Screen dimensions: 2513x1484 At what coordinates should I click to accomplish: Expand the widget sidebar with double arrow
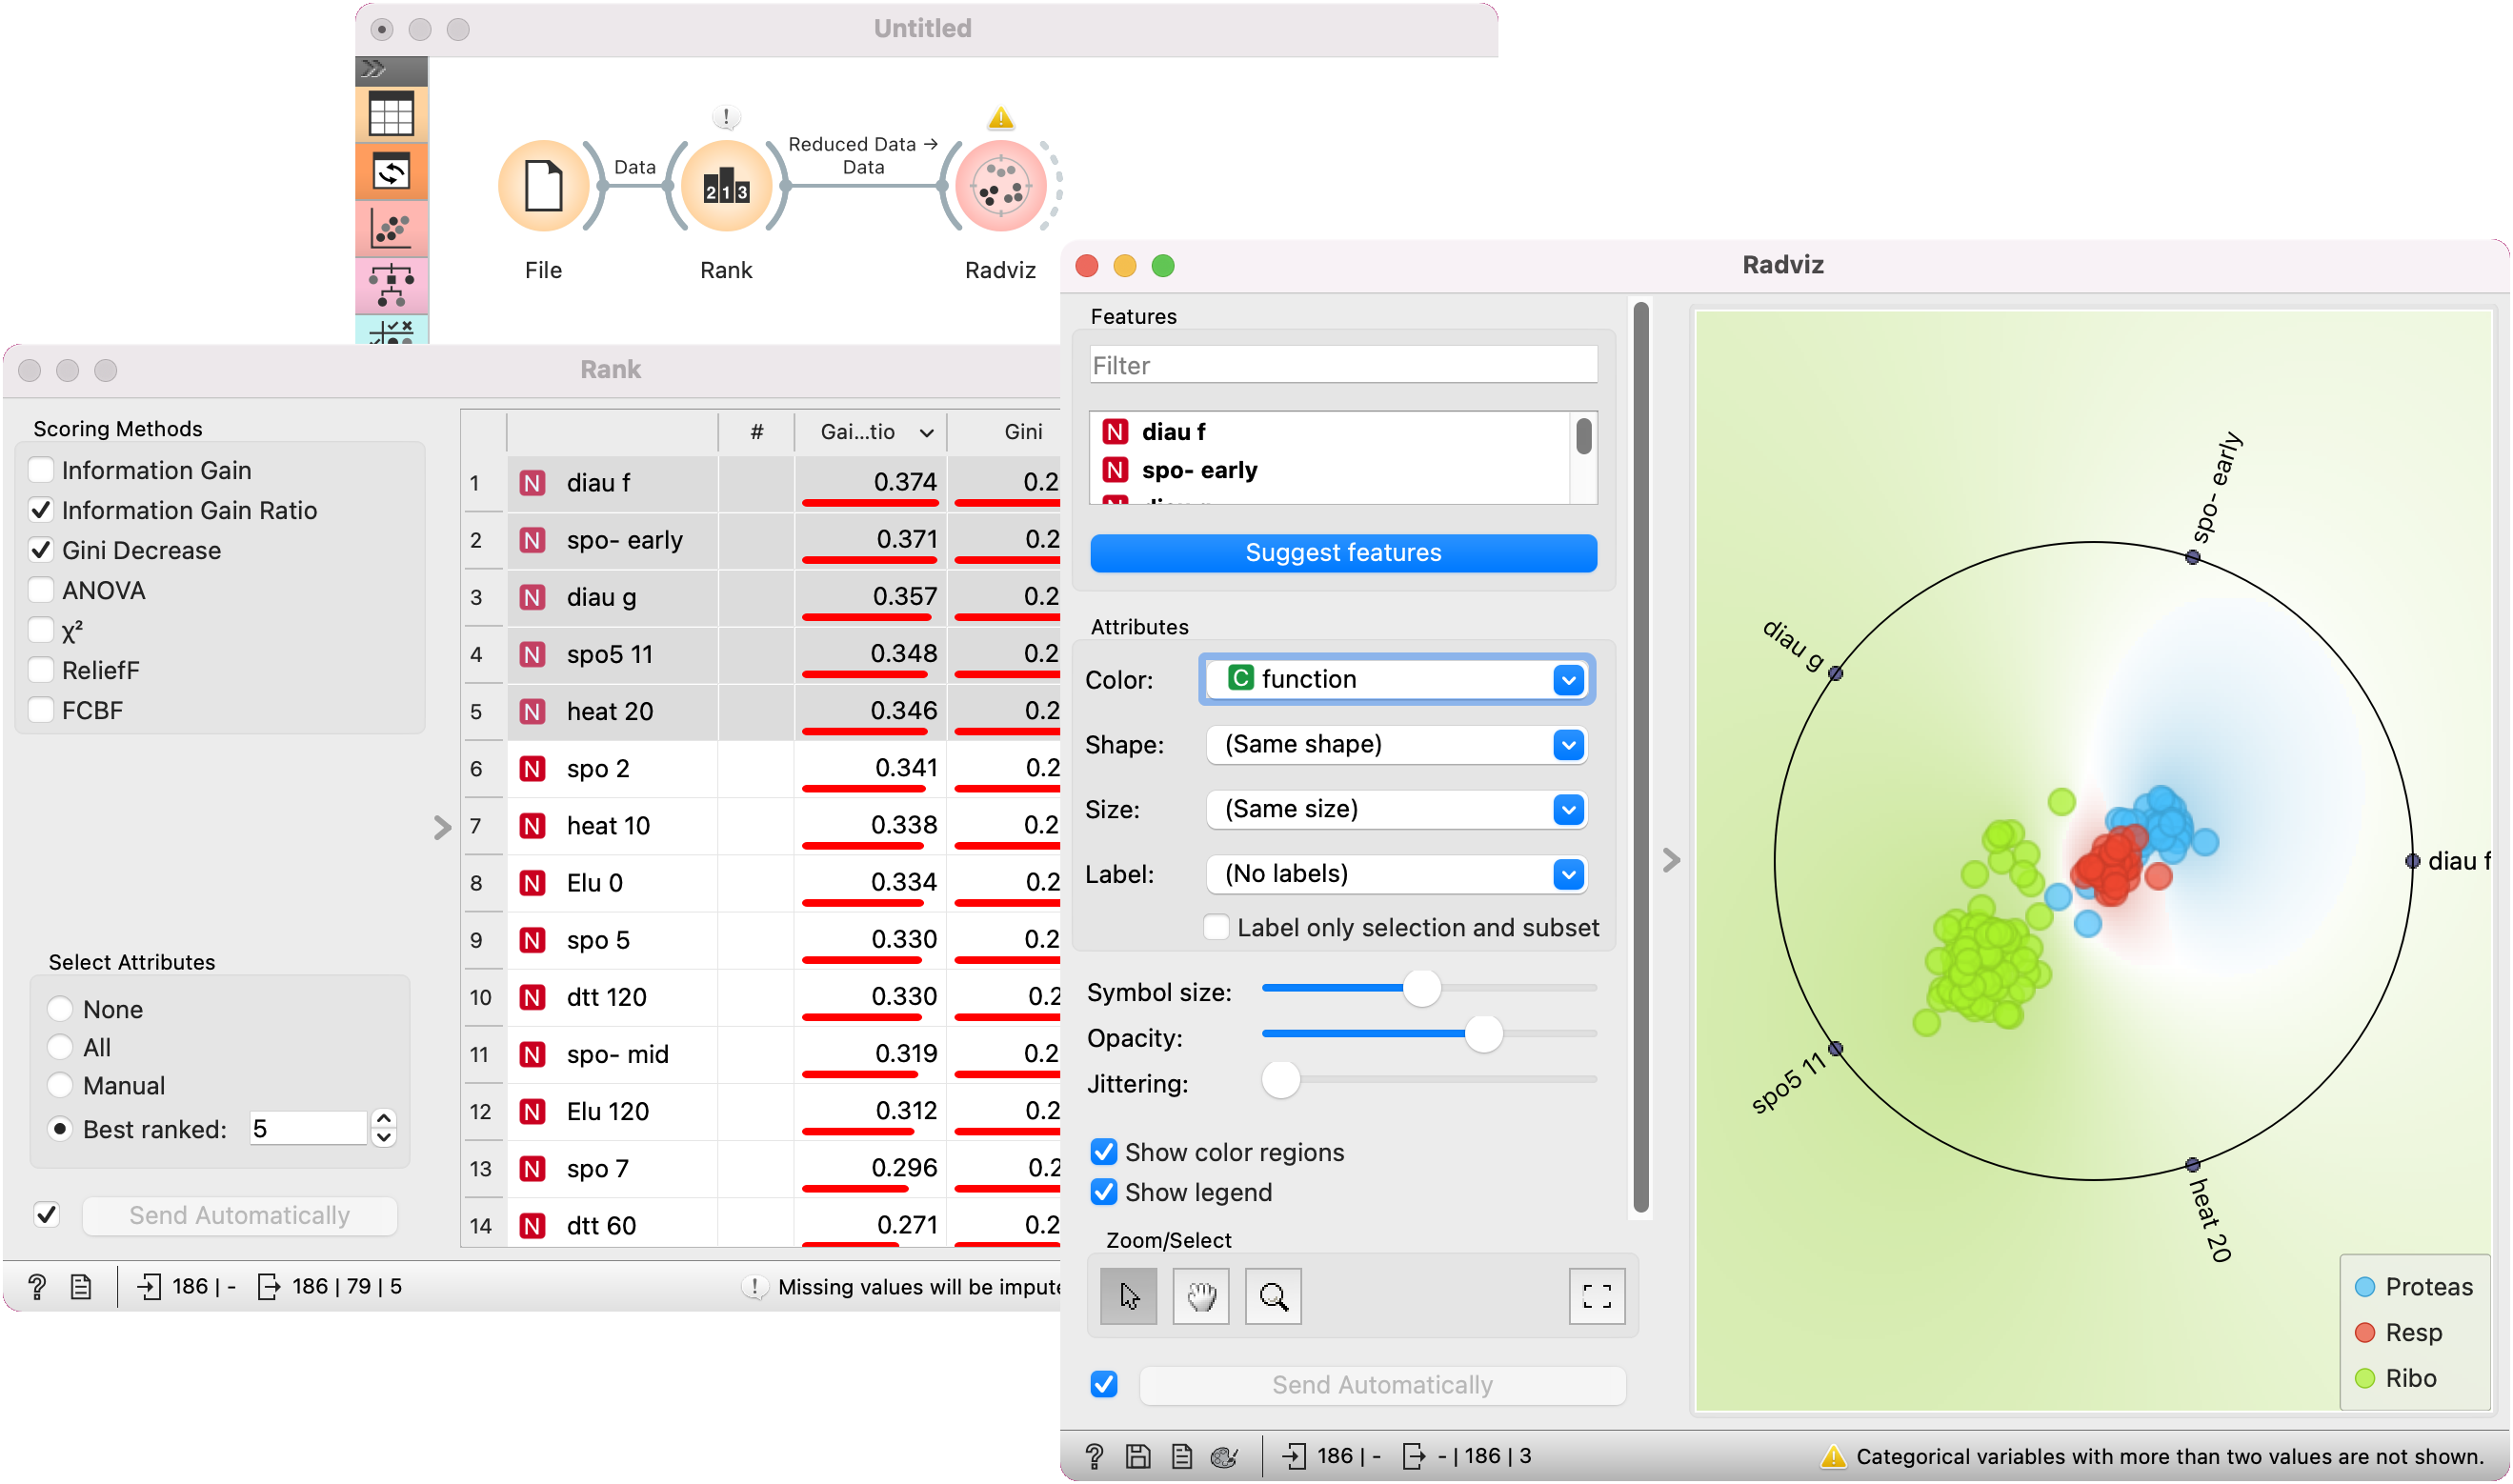(373, 69)
